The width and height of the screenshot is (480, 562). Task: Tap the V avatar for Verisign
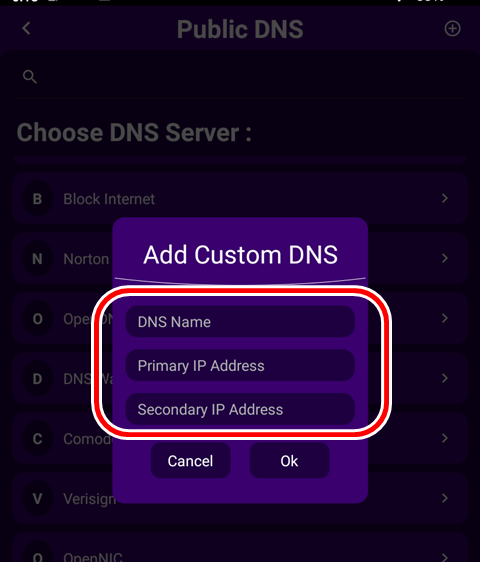pos(37,499)
